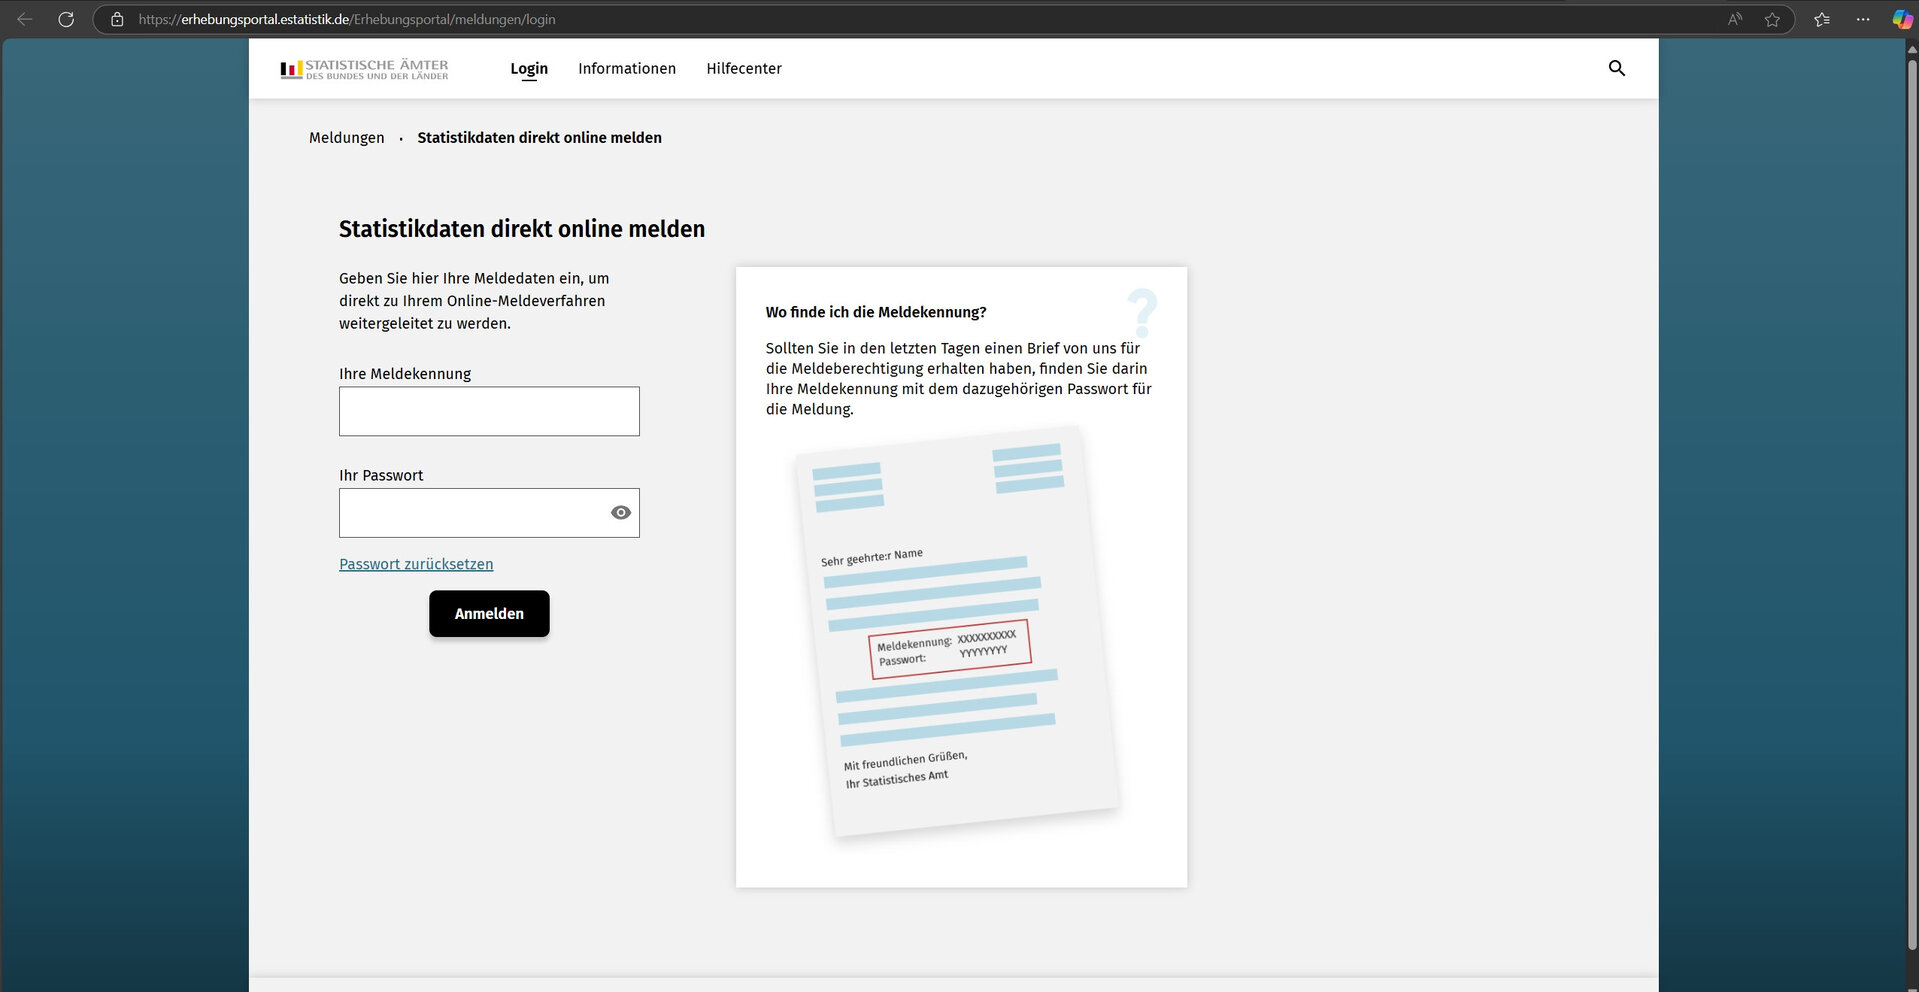Focus the Ihre Meldekennung input field
1919x992 pixels.
[x=489, y=411]
